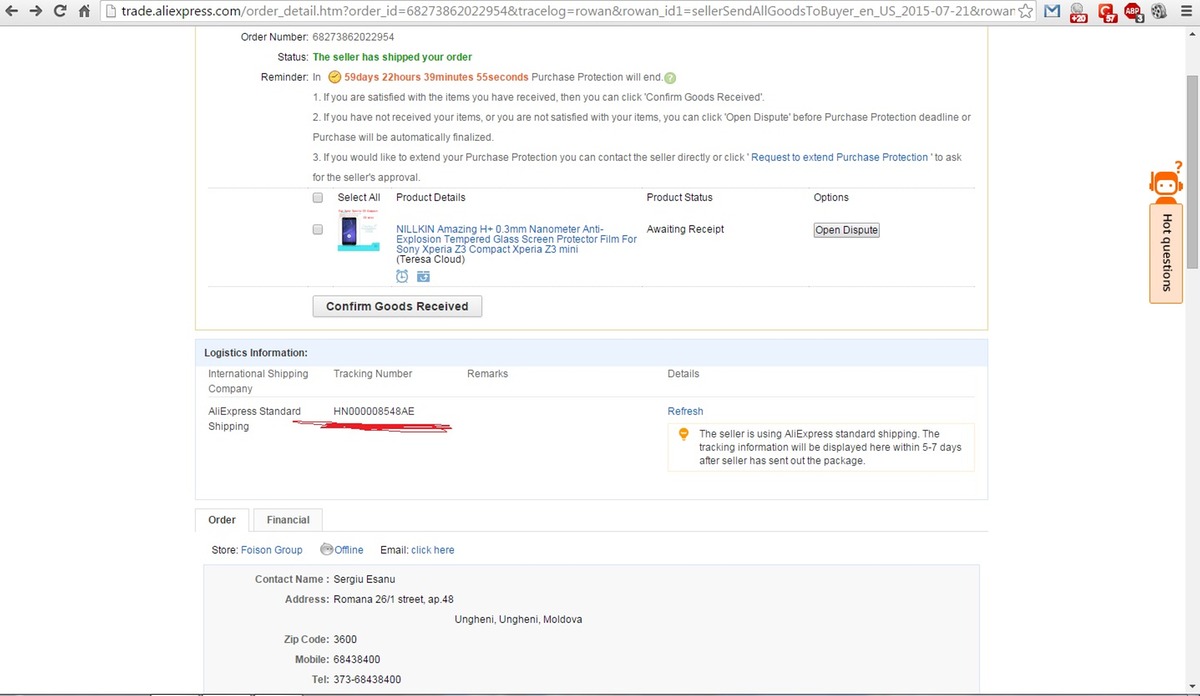Select the Order tab
Image resolution: width=1200 pixels, height=696 pixels.
pyautogui.click(x=222, y=520)
